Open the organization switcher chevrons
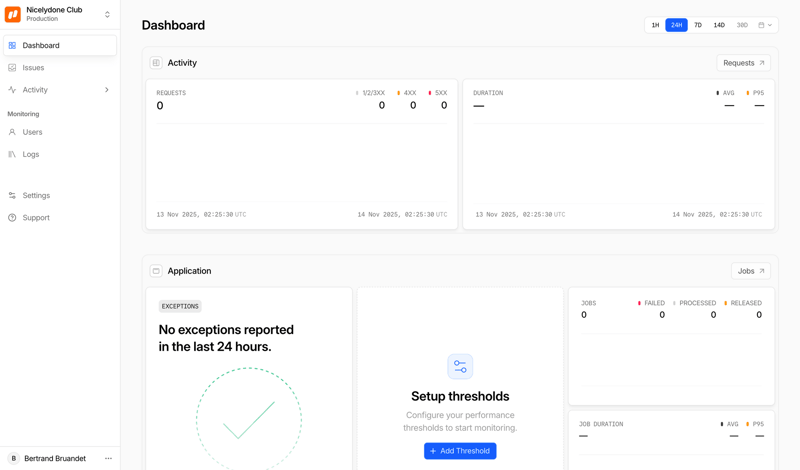Image resolution: width=800 pixels, height=470 pixels. tap(107, 14)
